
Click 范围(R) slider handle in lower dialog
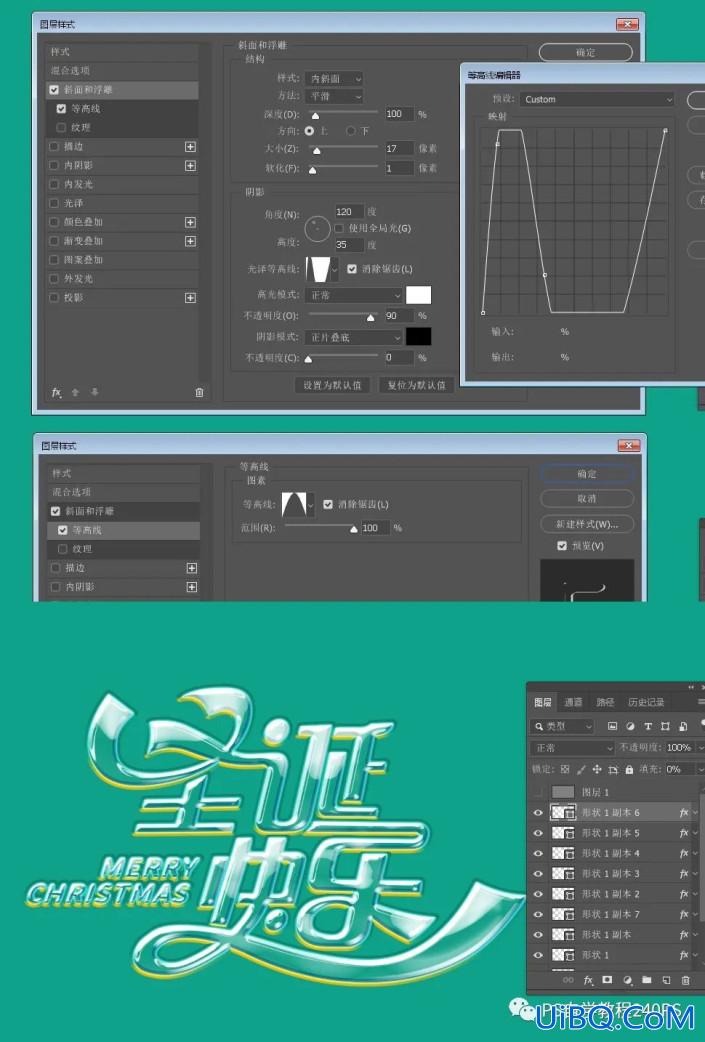(353, 529)
